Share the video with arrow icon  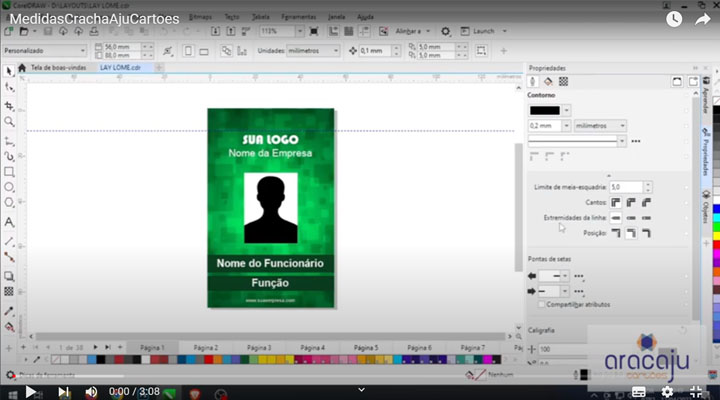click(703, 19)
